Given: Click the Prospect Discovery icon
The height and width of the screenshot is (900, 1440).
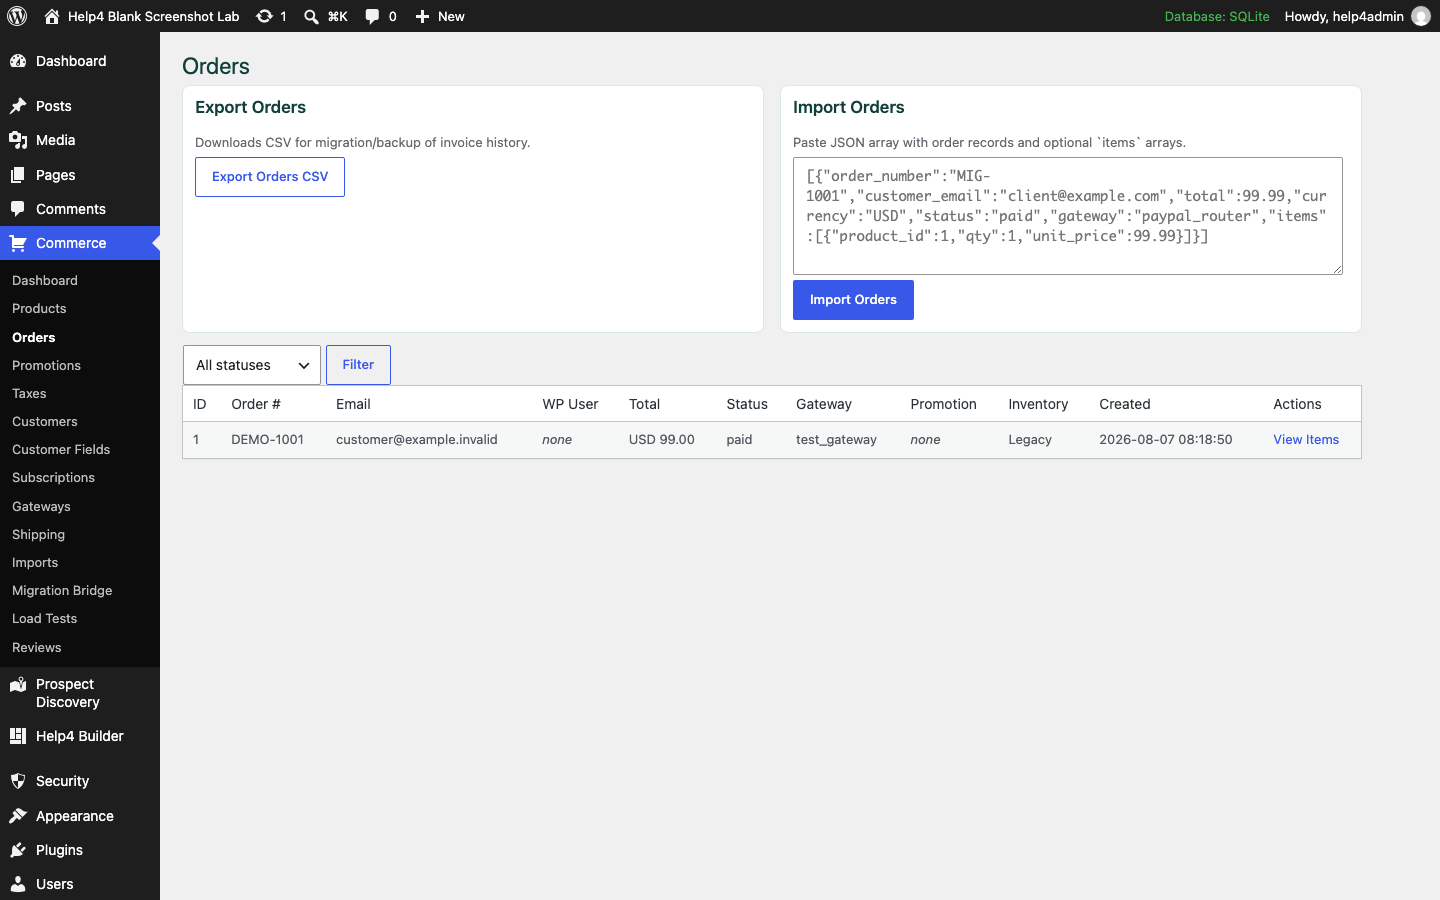Looking at the screenshot, I should [18, 685].
